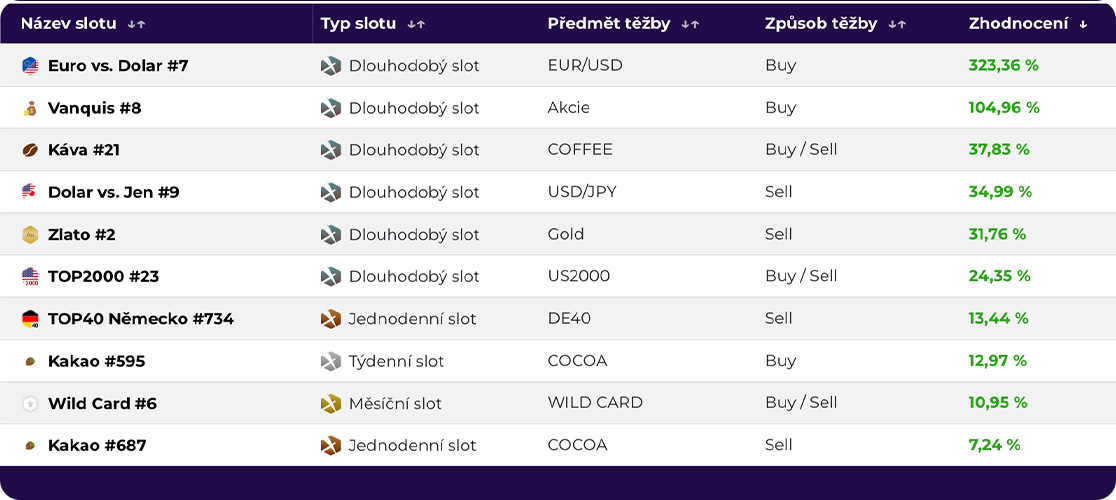Sort by Předmět těžby column arrows
The width and height of the screenshot is (1116, 500).
tap(690, 24)
